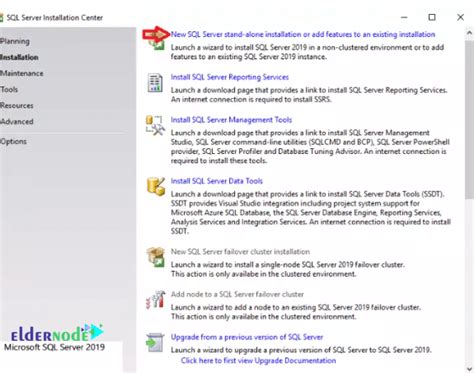Click Upgrade from a previous version link
The height and width of the screenshot is (373, 474).
[x=247, y=337]
